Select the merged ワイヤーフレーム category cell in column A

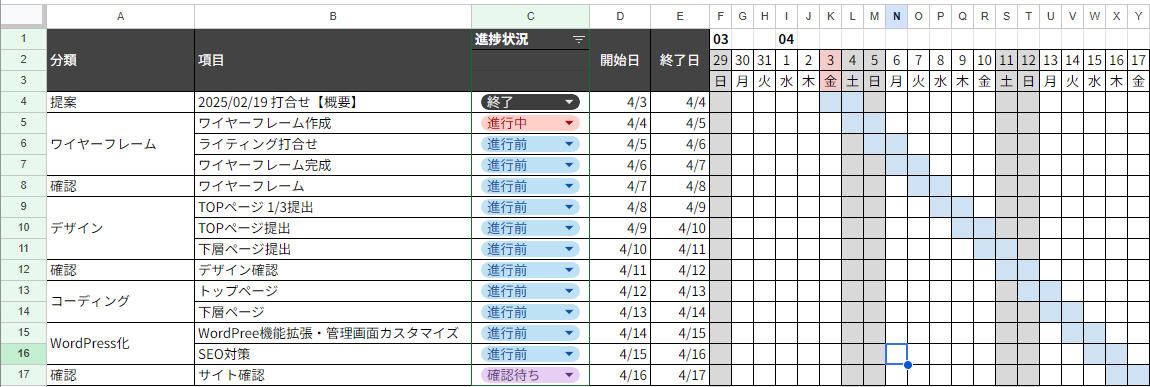(x=120, y=144)
